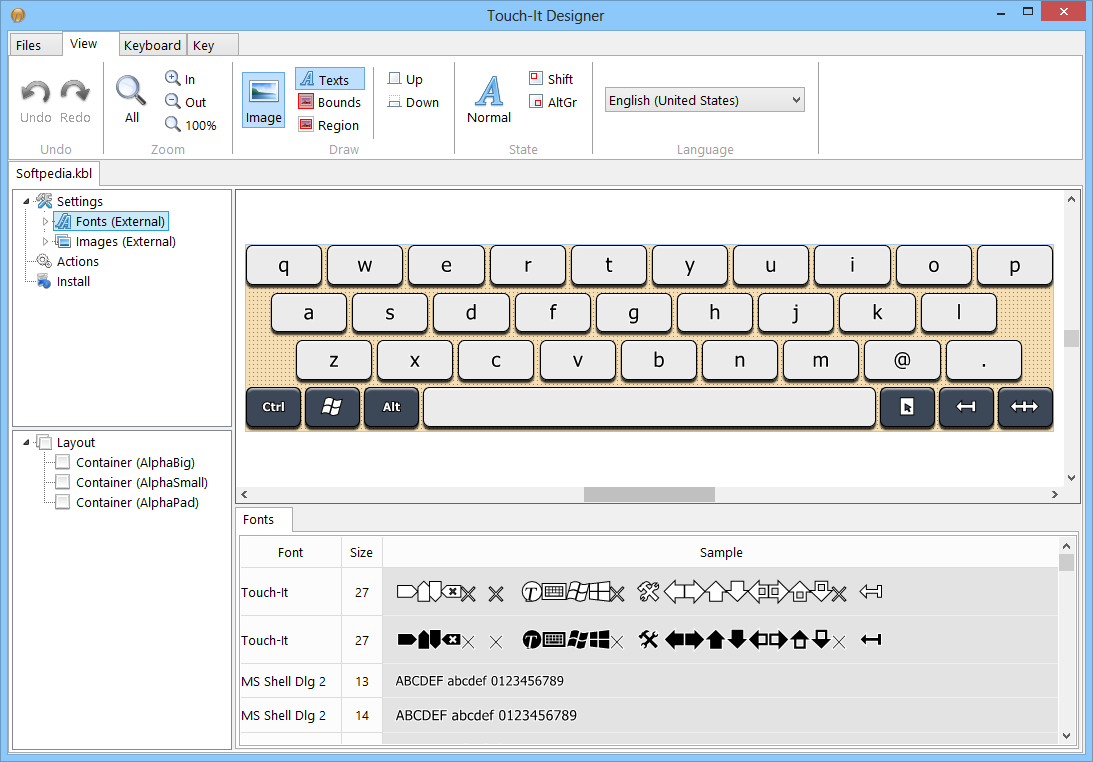Switch to the Keyboard ribbon tab

click(x=152, y=45)
